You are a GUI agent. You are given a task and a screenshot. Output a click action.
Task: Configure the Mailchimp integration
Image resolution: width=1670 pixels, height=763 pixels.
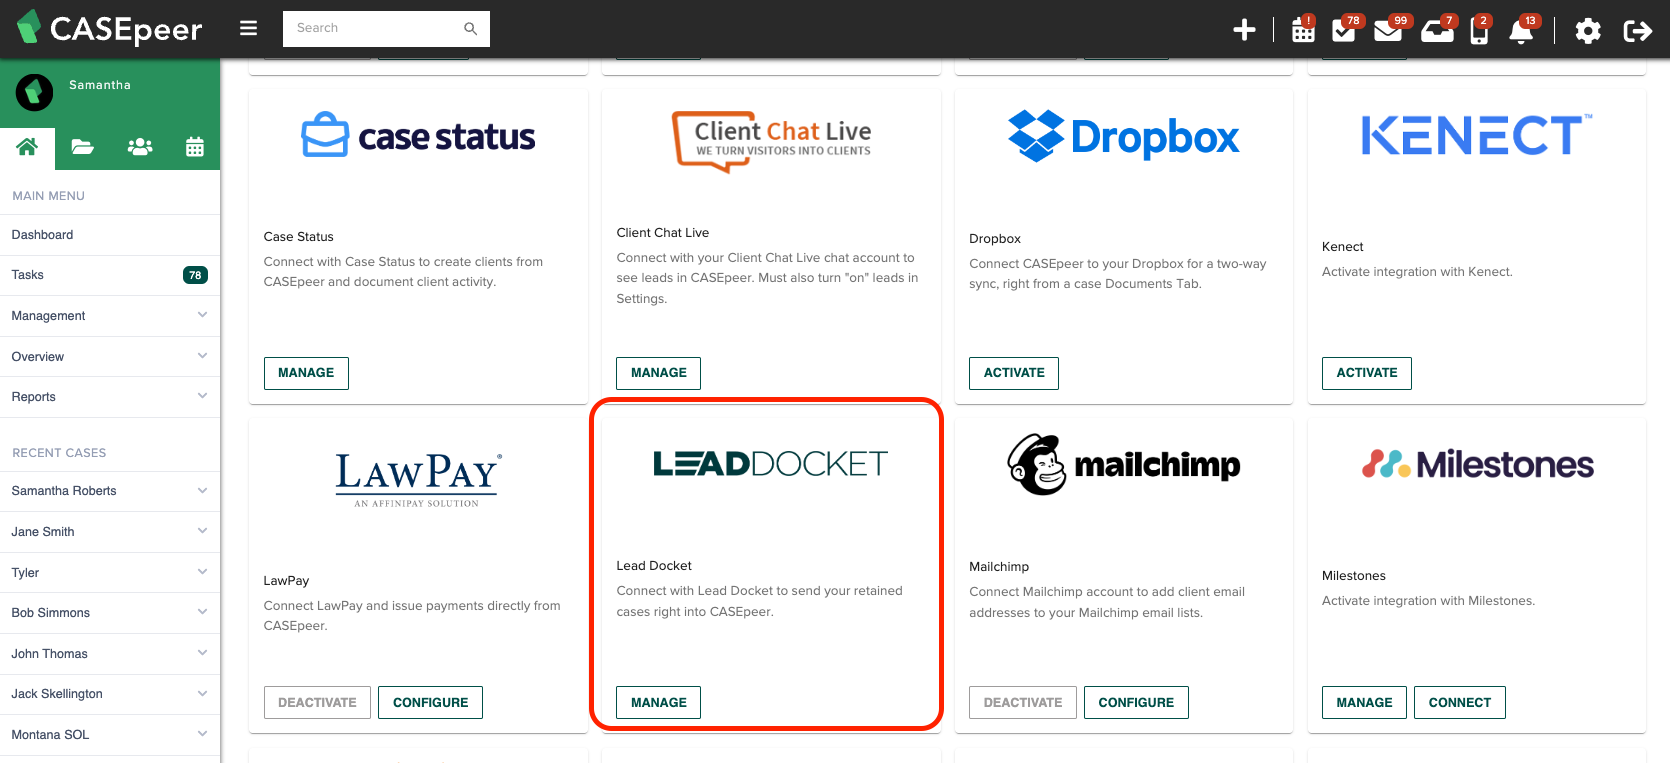(1136, 703)
